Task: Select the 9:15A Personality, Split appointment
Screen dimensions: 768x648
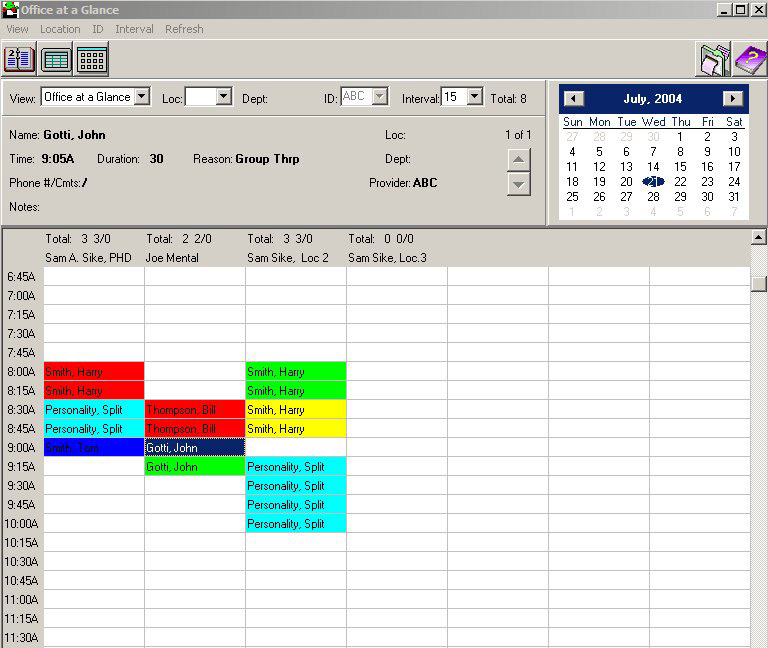Action: pyautogui.click(x=296, y=466)
